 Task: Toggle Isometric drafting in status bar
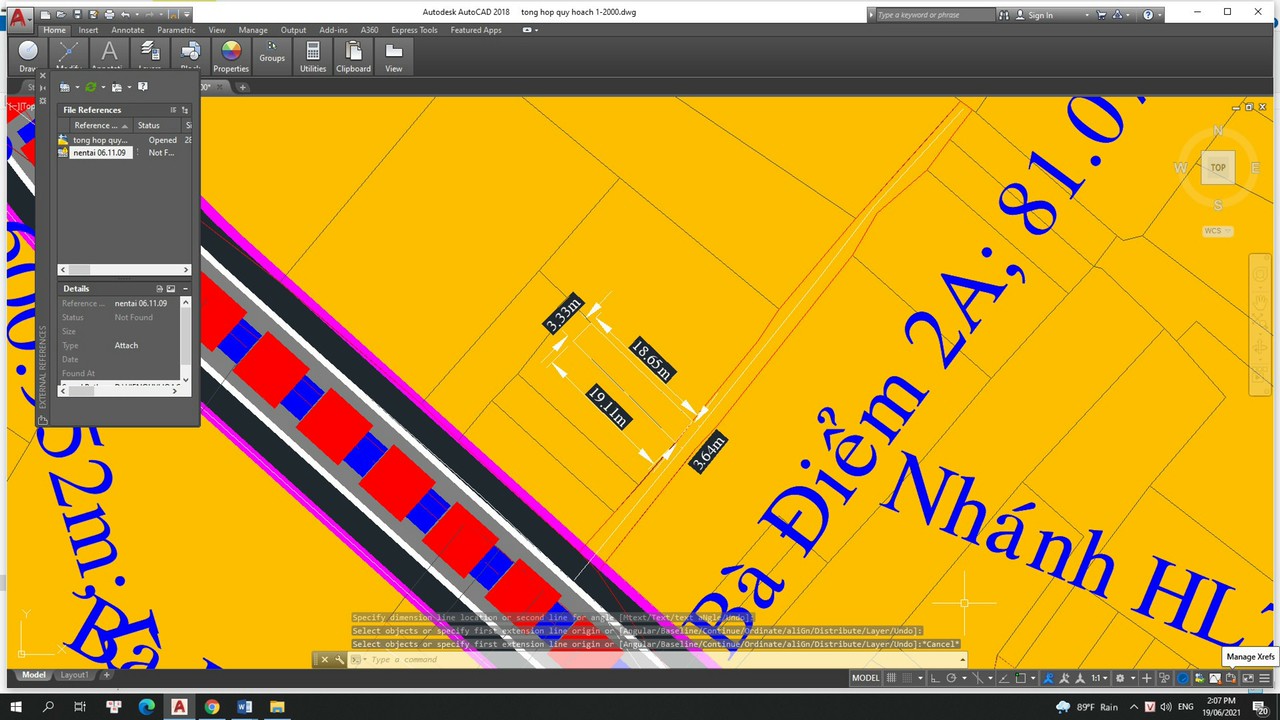978,678
